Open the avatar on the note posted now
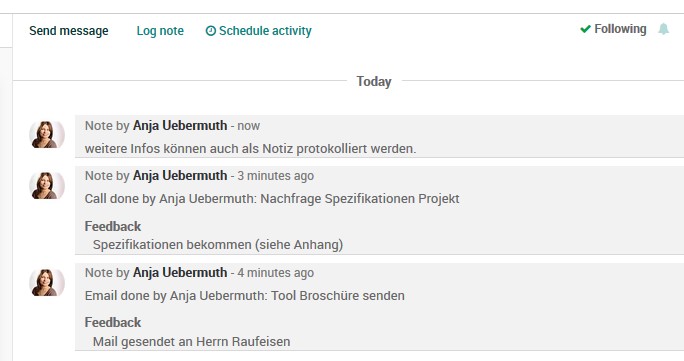The image size is (684, 361). point(47,135)
